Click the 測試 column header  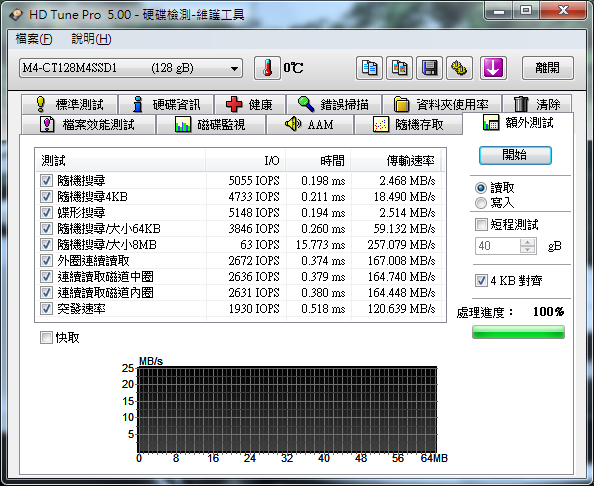point(121,161)
